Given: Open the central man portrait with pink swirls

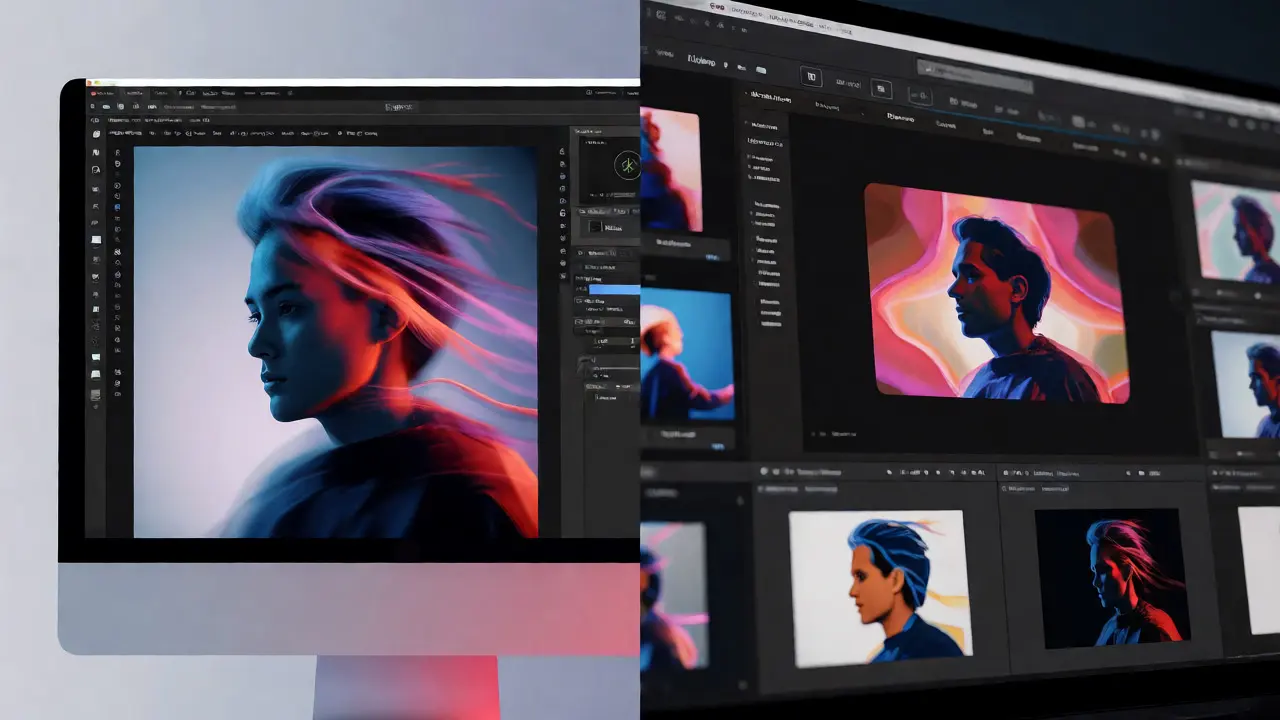Looking at the screenshot, I should (x=996, y=292).
